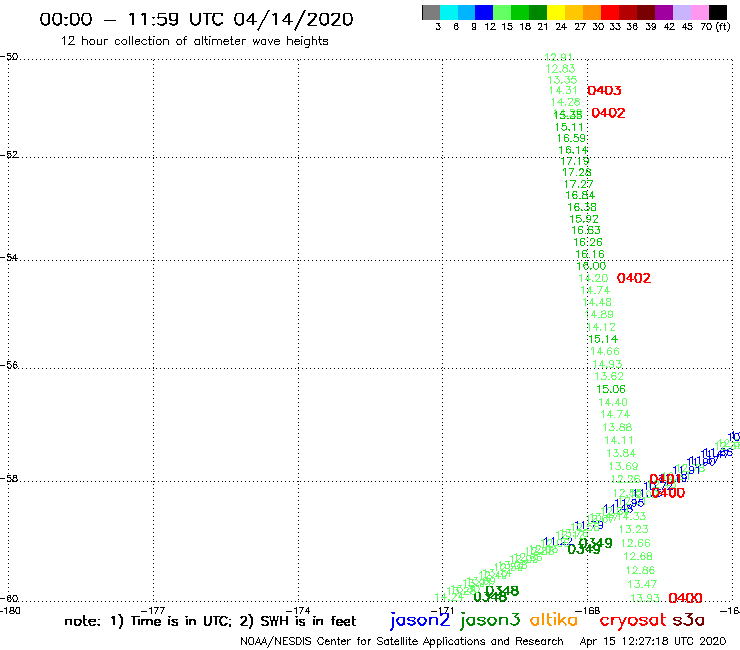
Task: Click the red '0402' label beside 15.38
Action: coord(608,113)
